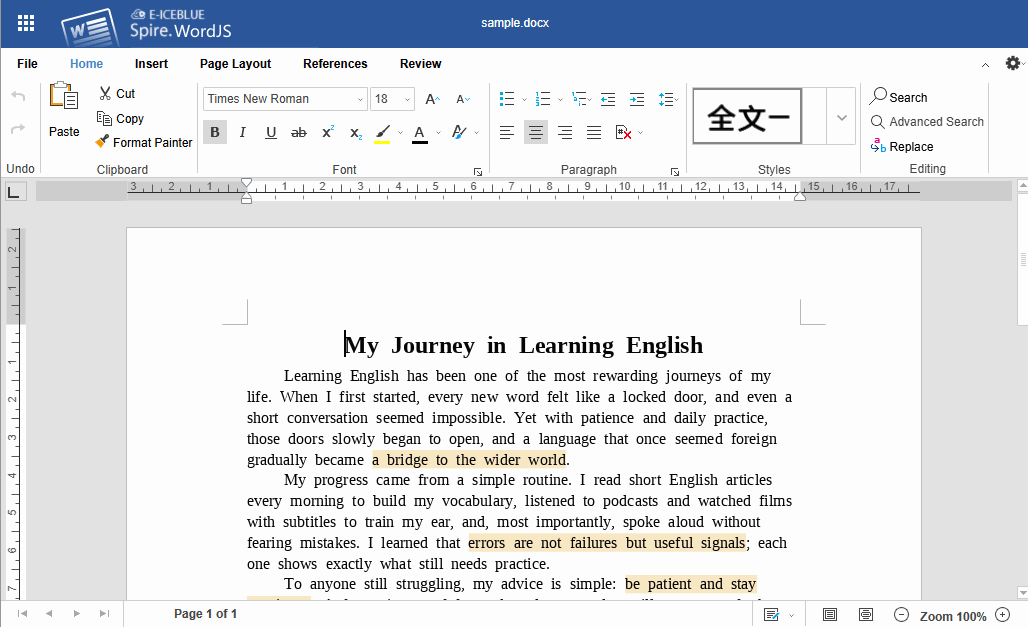
Task: Expand the Styles gallery
Action: 842,117
